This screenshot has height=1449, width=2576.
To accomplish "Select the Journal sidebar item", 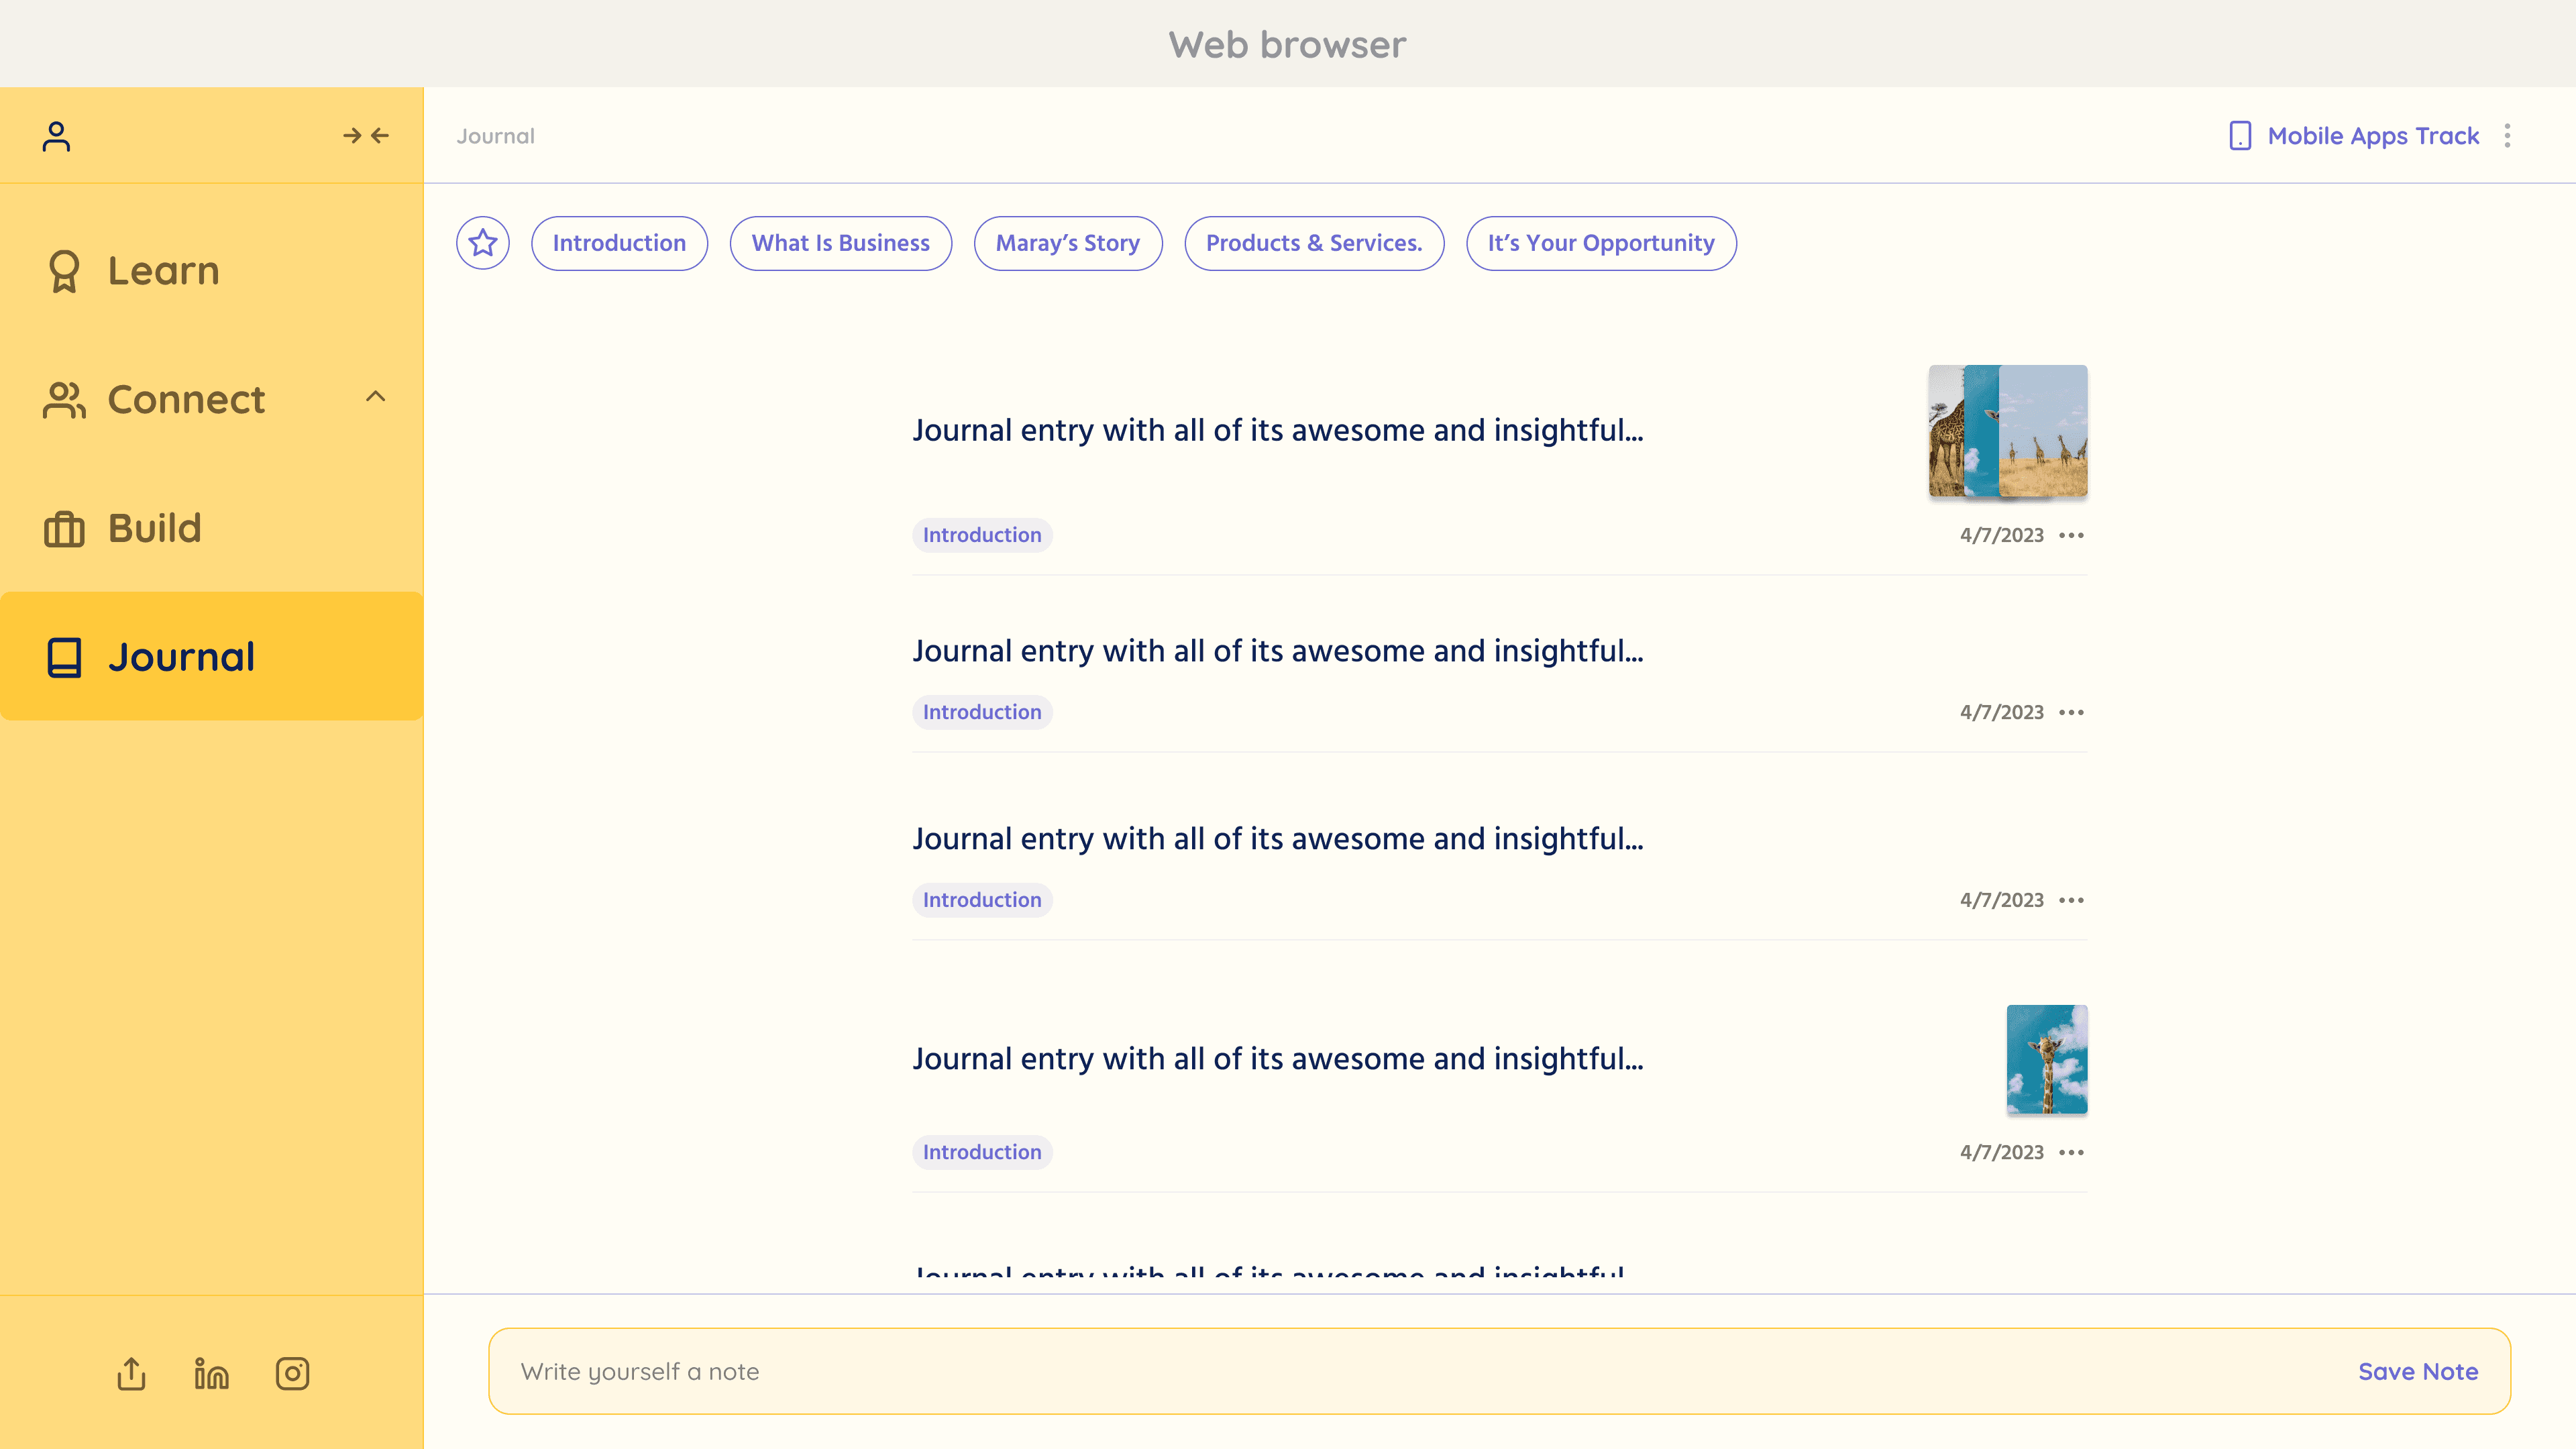I will (212, 657).
